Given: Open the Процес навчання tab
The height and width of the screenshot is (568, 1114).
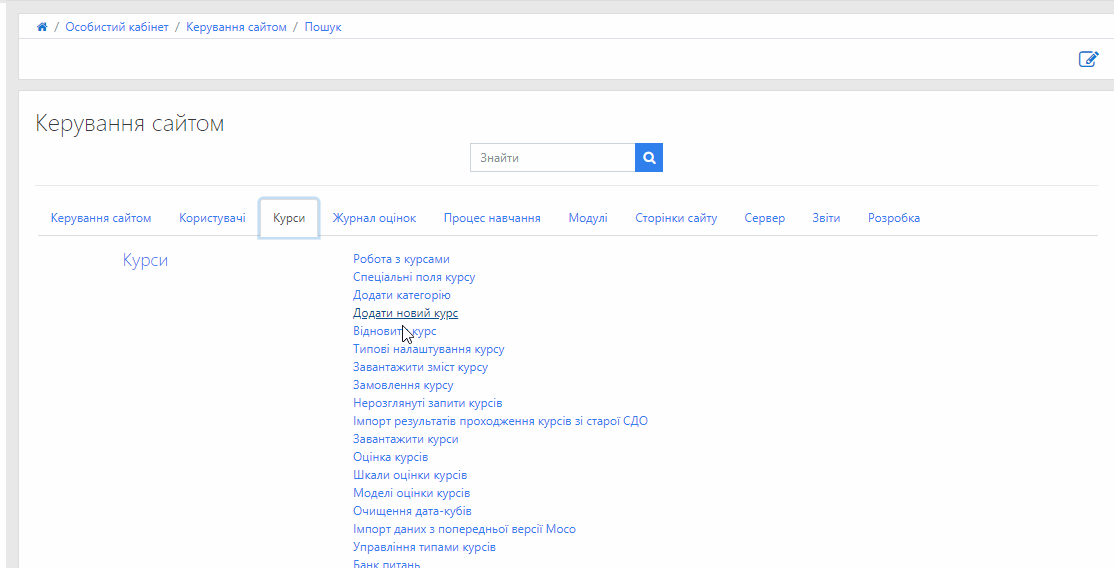Looking at the screenshot, I should (x=492, y=218).
